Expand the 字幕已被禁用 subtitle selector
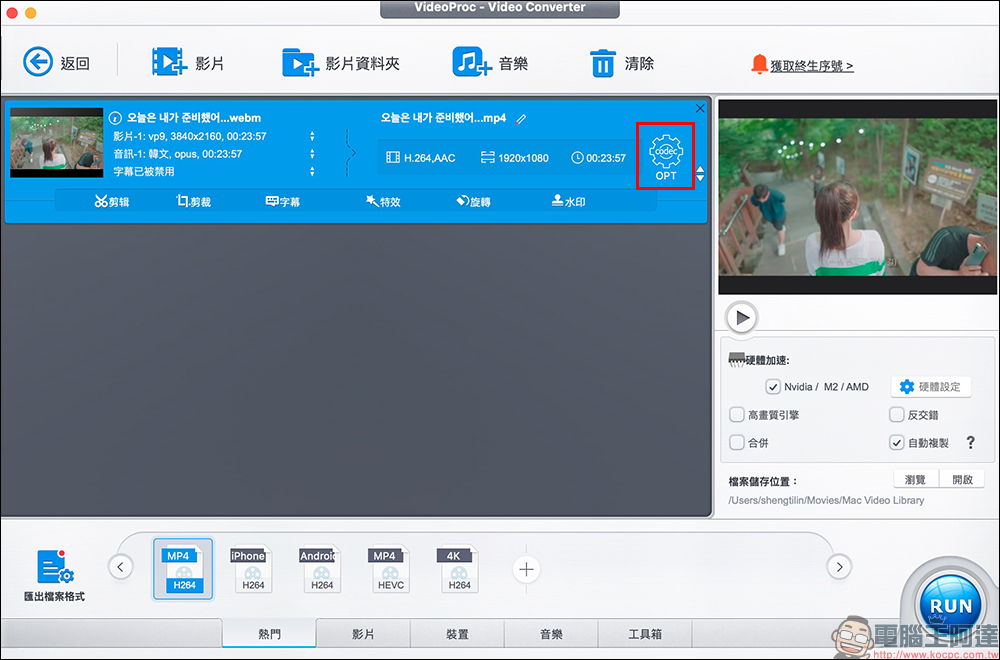Viewport: 1000px width, 660px height. click(312, 172)
